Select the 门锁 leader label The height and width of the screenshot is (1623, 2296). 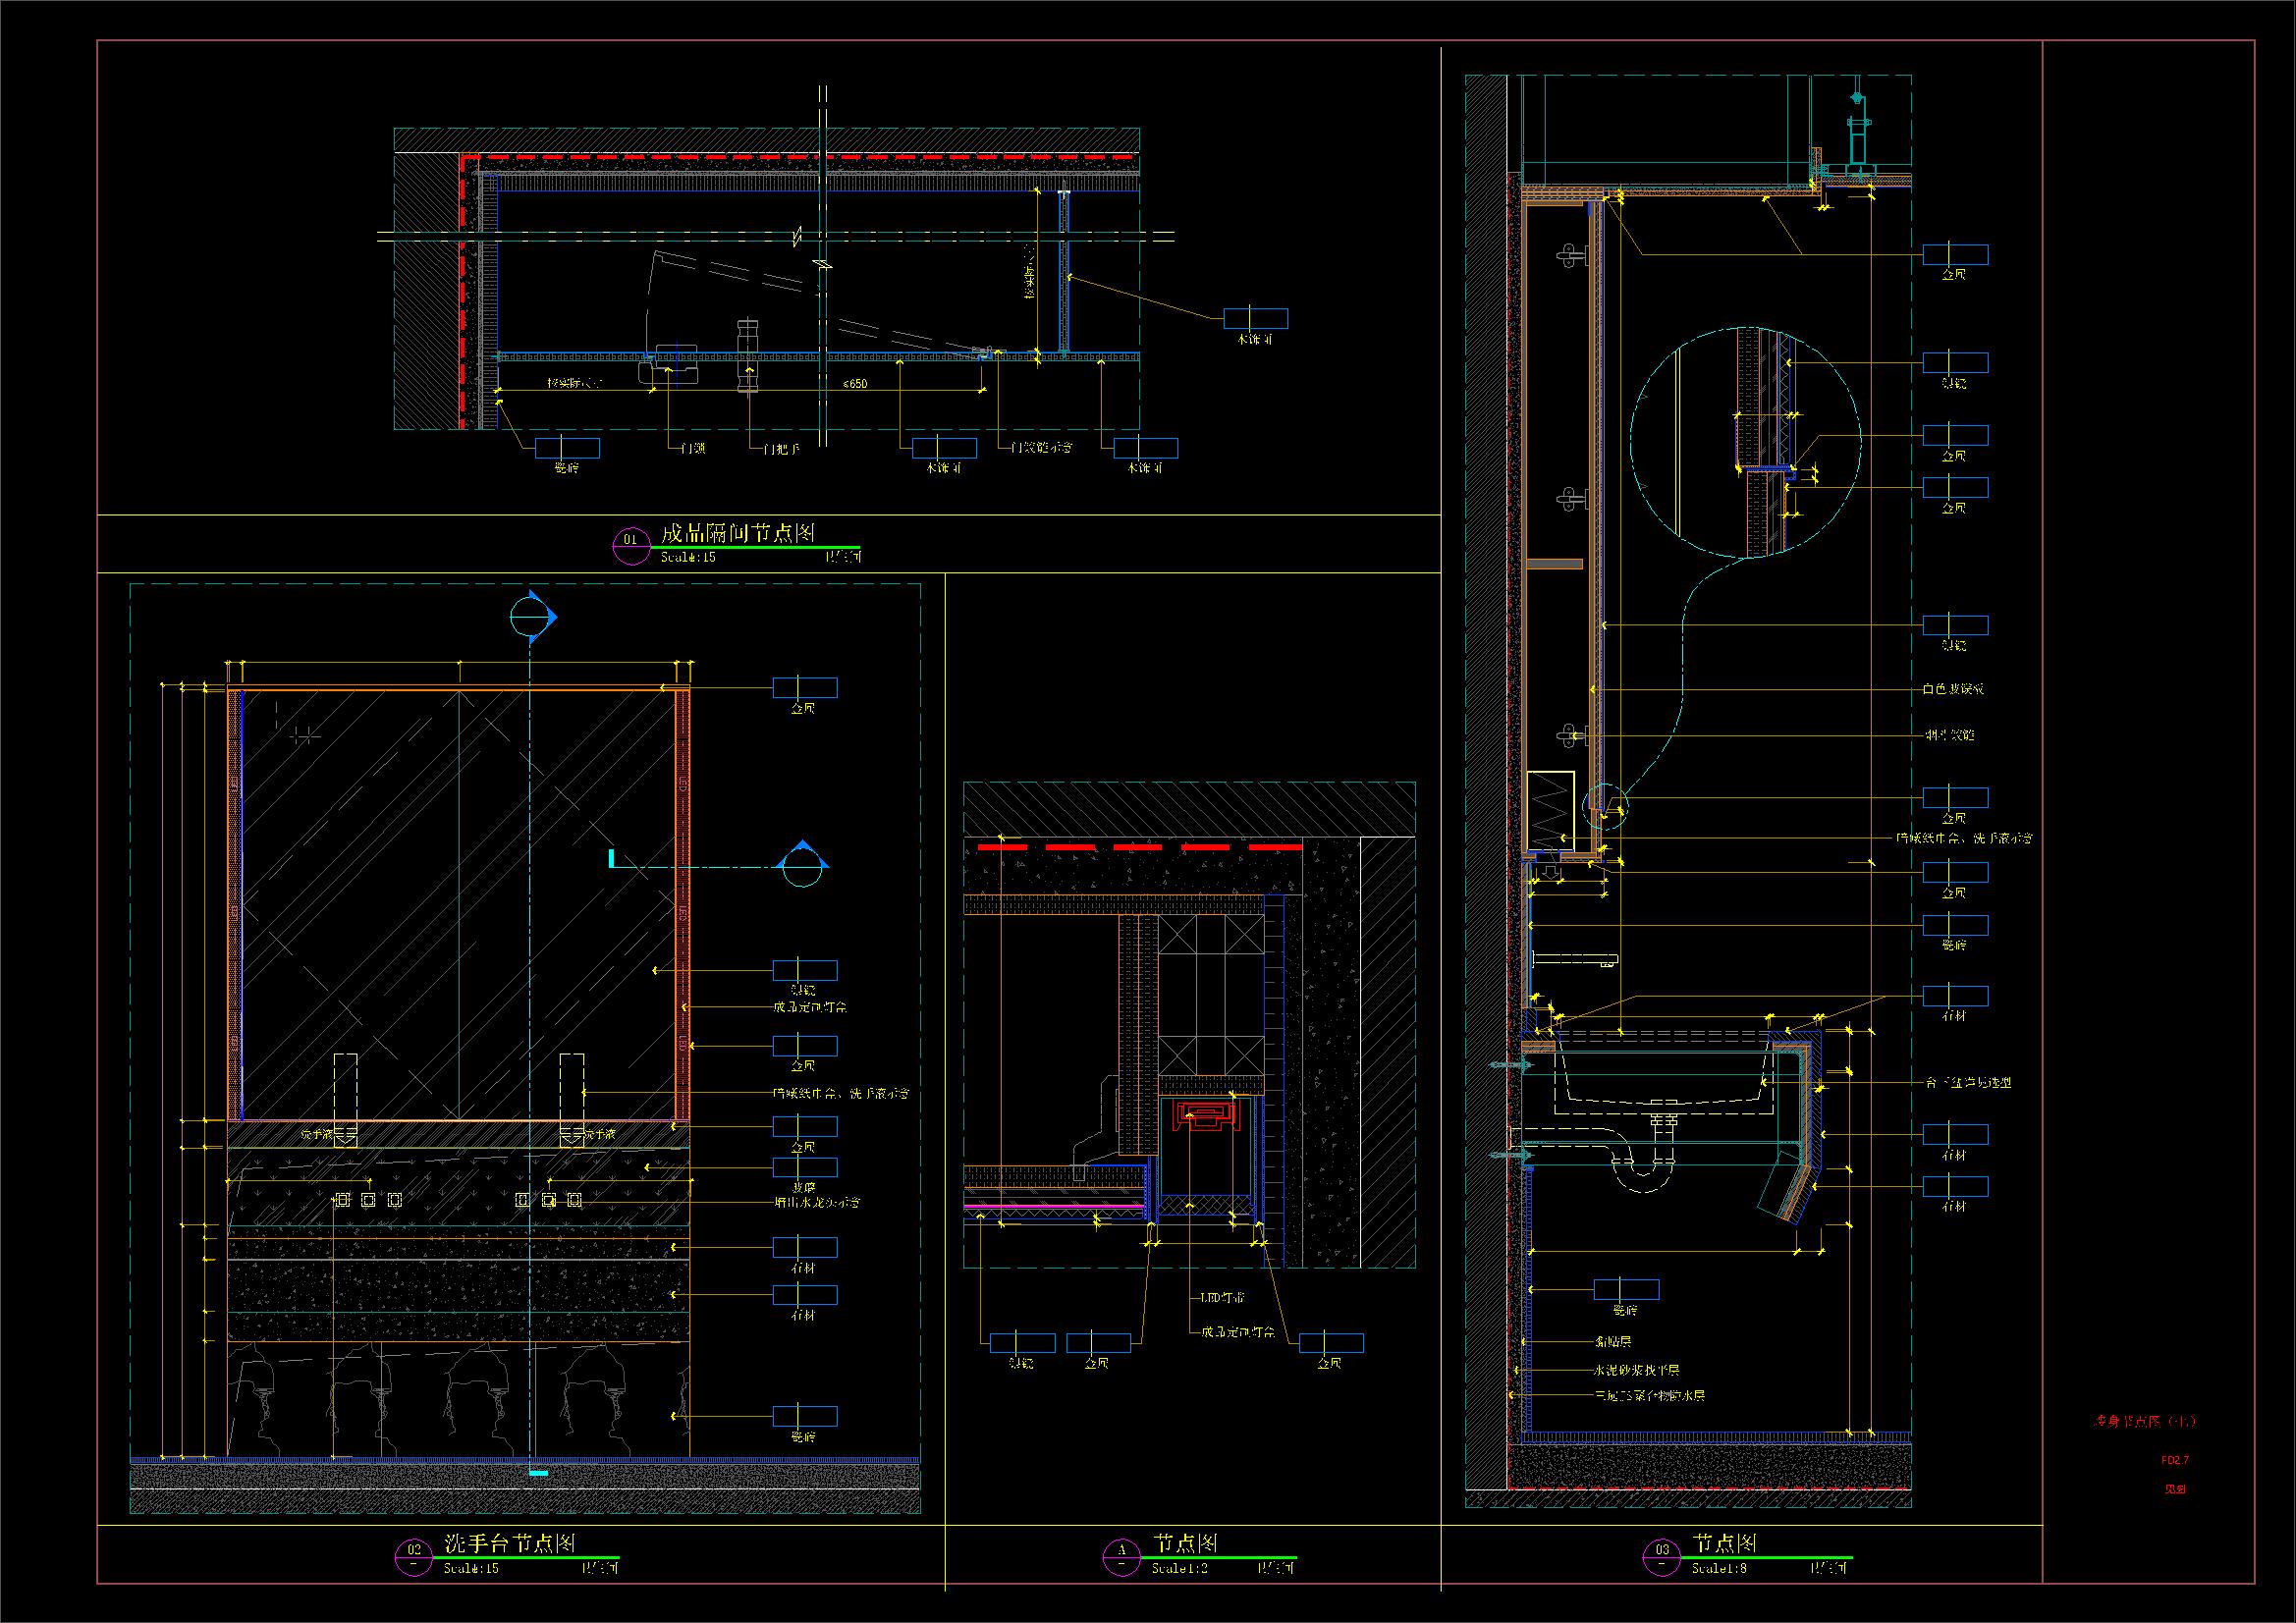[x=692, y=448]
